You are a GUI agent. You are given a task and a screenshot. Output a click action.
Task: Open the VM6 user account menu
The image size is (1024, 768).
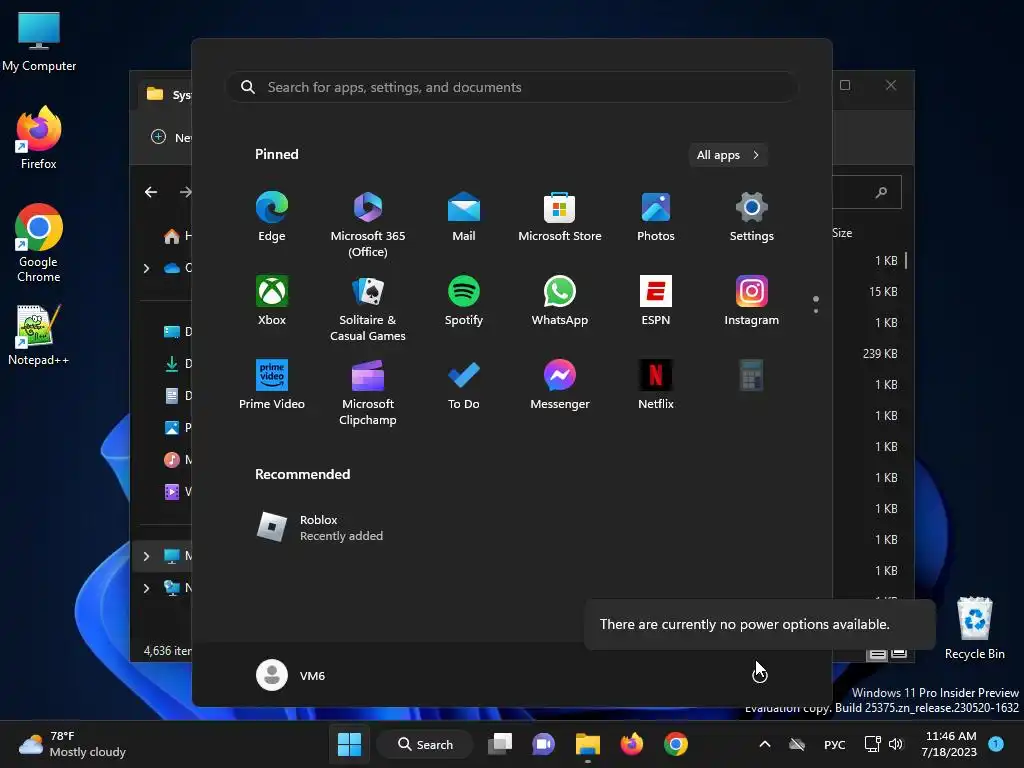coord(291,675)
